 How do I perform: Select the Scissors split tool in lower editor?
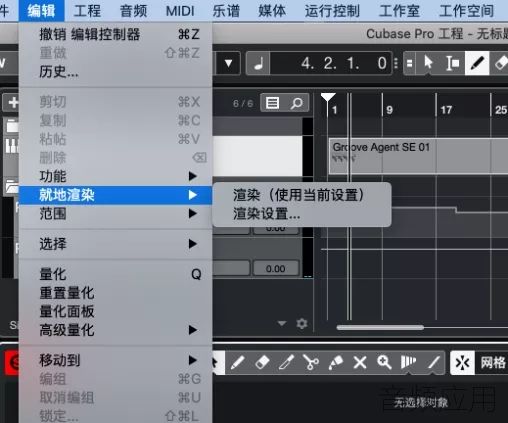[311, 362]
